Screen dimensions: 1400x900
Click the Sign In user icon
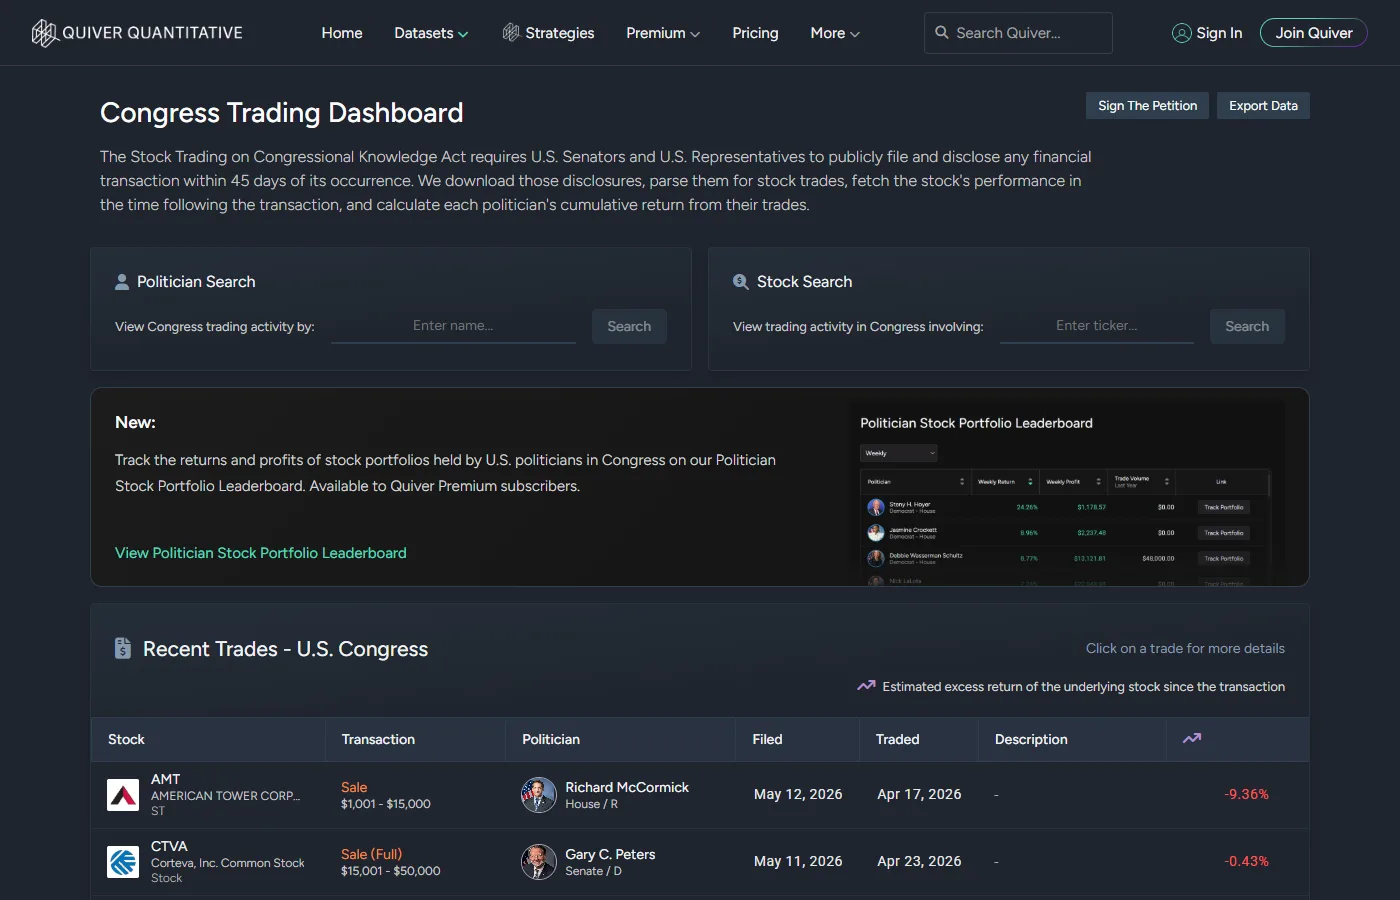[x=1182, y=33]
